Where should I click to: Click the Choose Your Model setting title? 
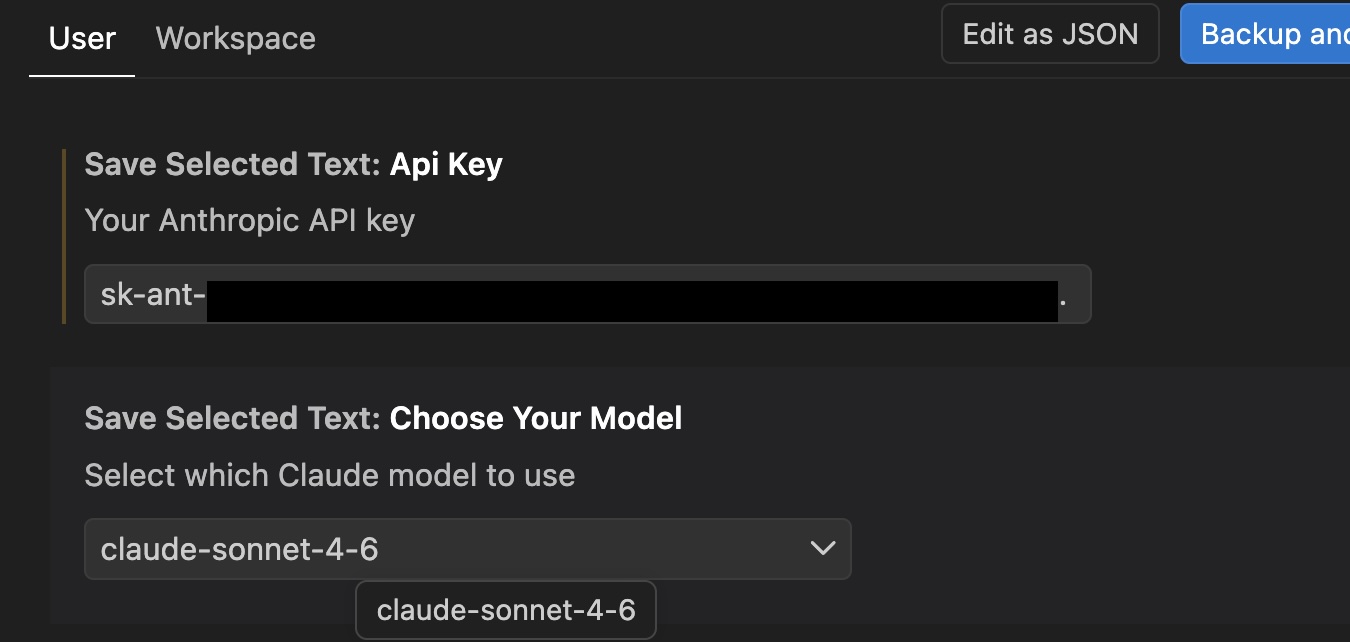(384, 418)
